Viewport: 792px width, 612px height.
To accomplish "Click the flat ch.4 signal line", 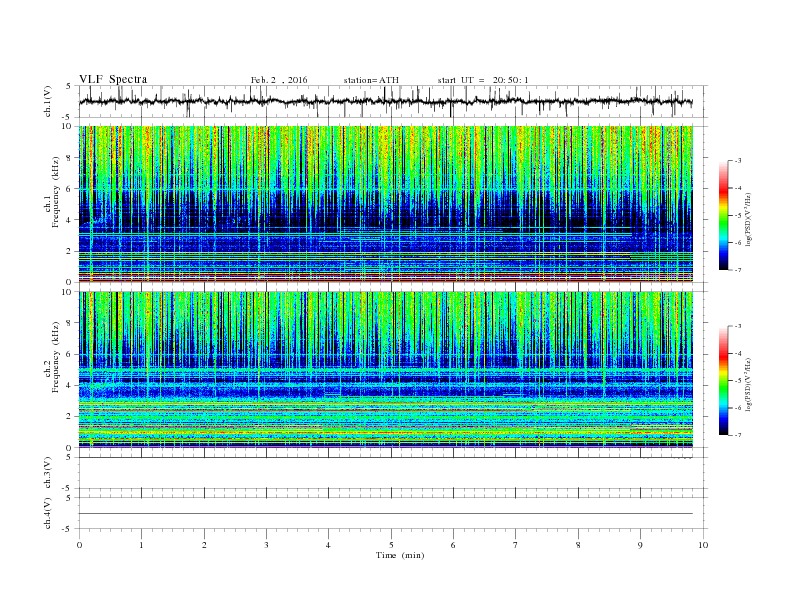I will [x=385, y=514].
